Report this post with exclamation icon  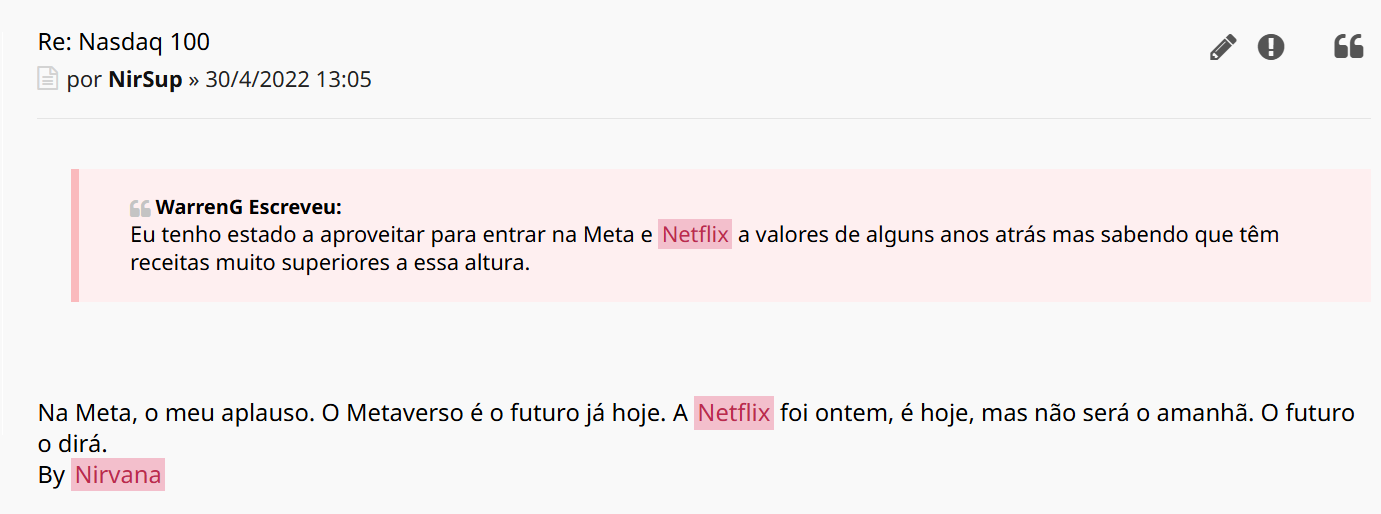[1271, 47]
